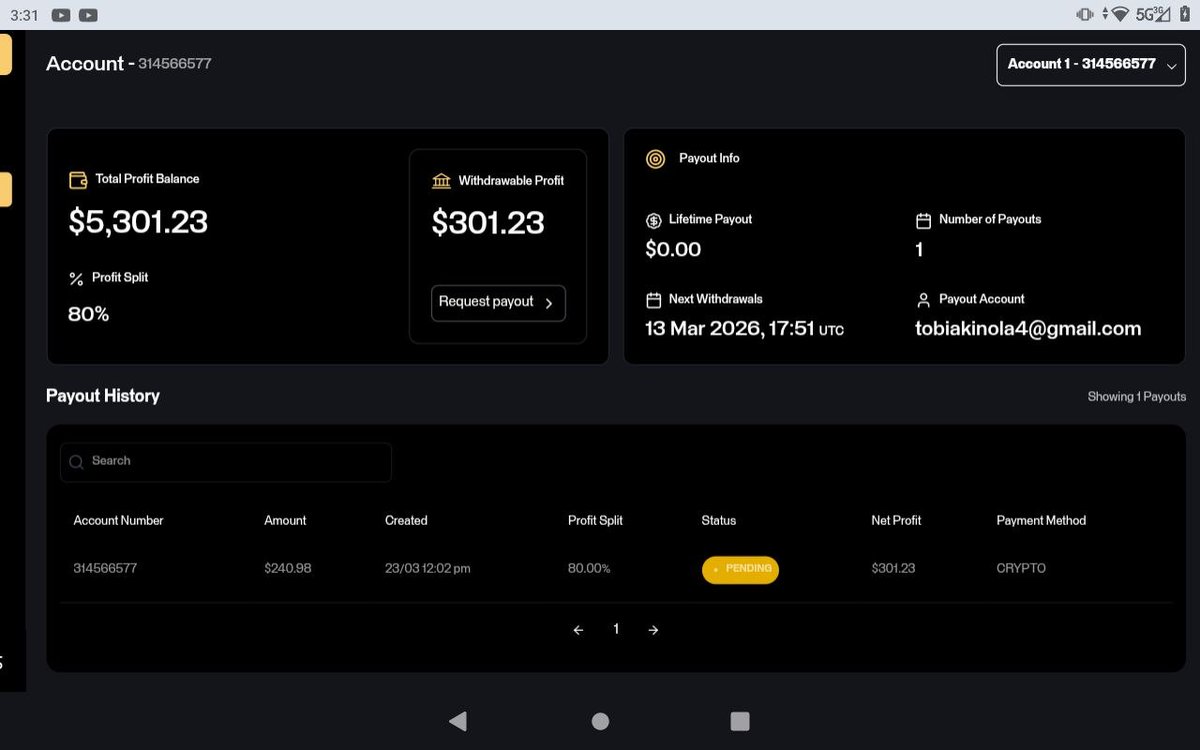Viewport: 1200px width, 750px height.
Task: Select page number 1 in pagination
Action: (616, 629)
